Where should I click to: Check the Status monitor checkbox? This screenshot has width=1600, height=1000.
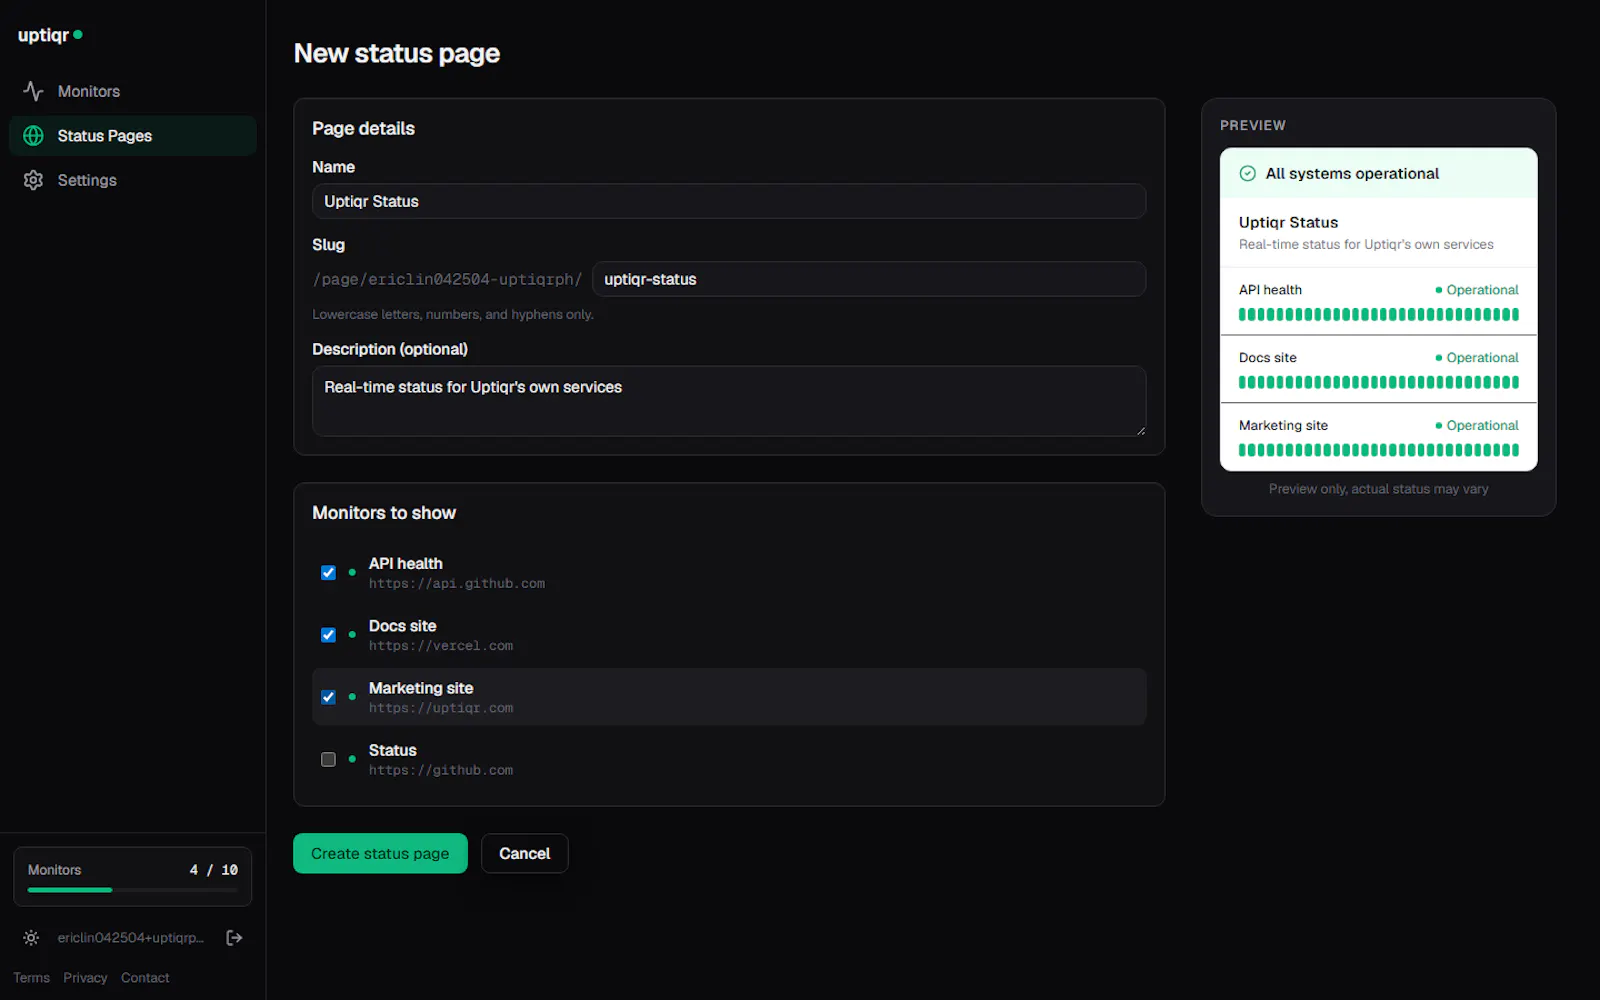(x=328, y=759)
